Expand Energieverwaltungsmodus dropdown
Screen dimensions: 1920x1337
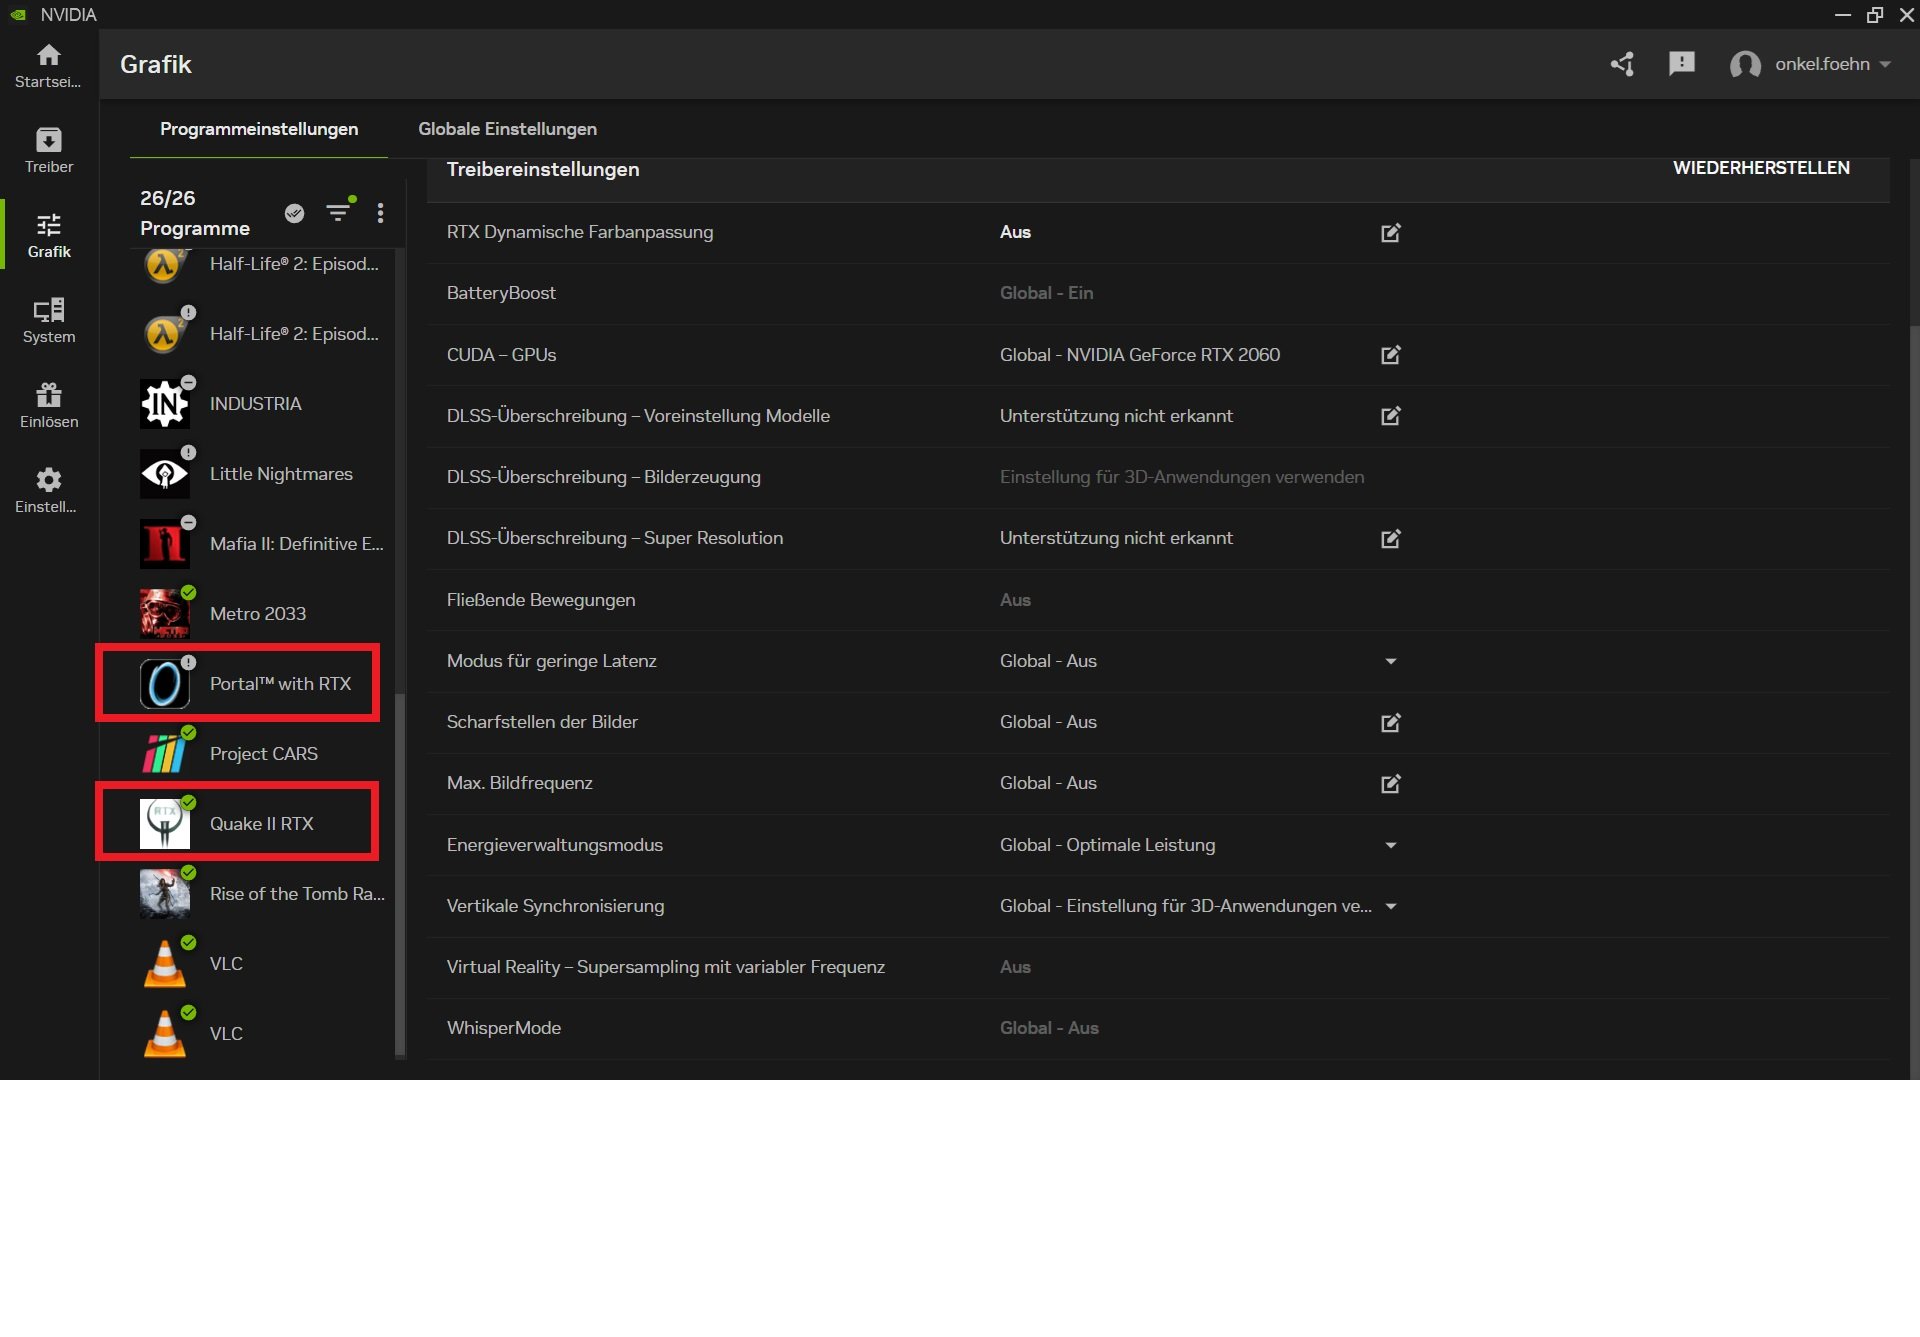1390,845
